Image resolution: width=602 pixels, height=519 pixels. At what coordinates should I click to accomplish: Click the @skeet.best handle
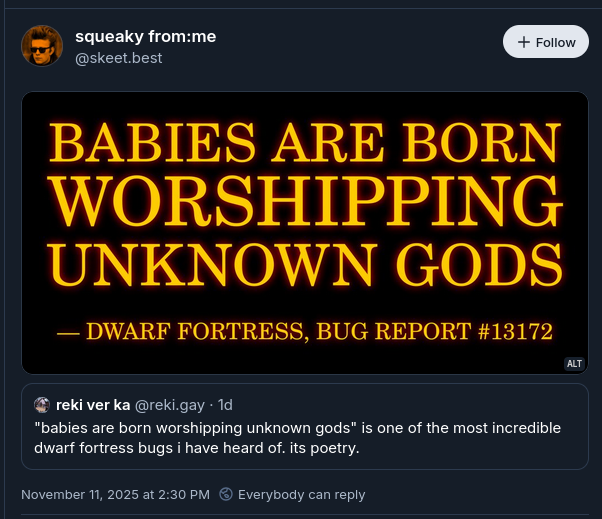(118, 58)
